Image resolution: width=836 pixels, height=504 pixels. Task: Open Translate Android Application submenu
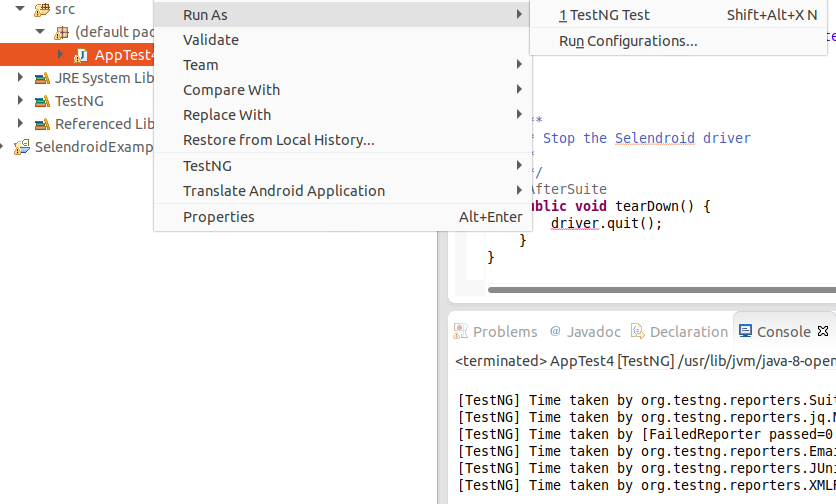[341, 191]
